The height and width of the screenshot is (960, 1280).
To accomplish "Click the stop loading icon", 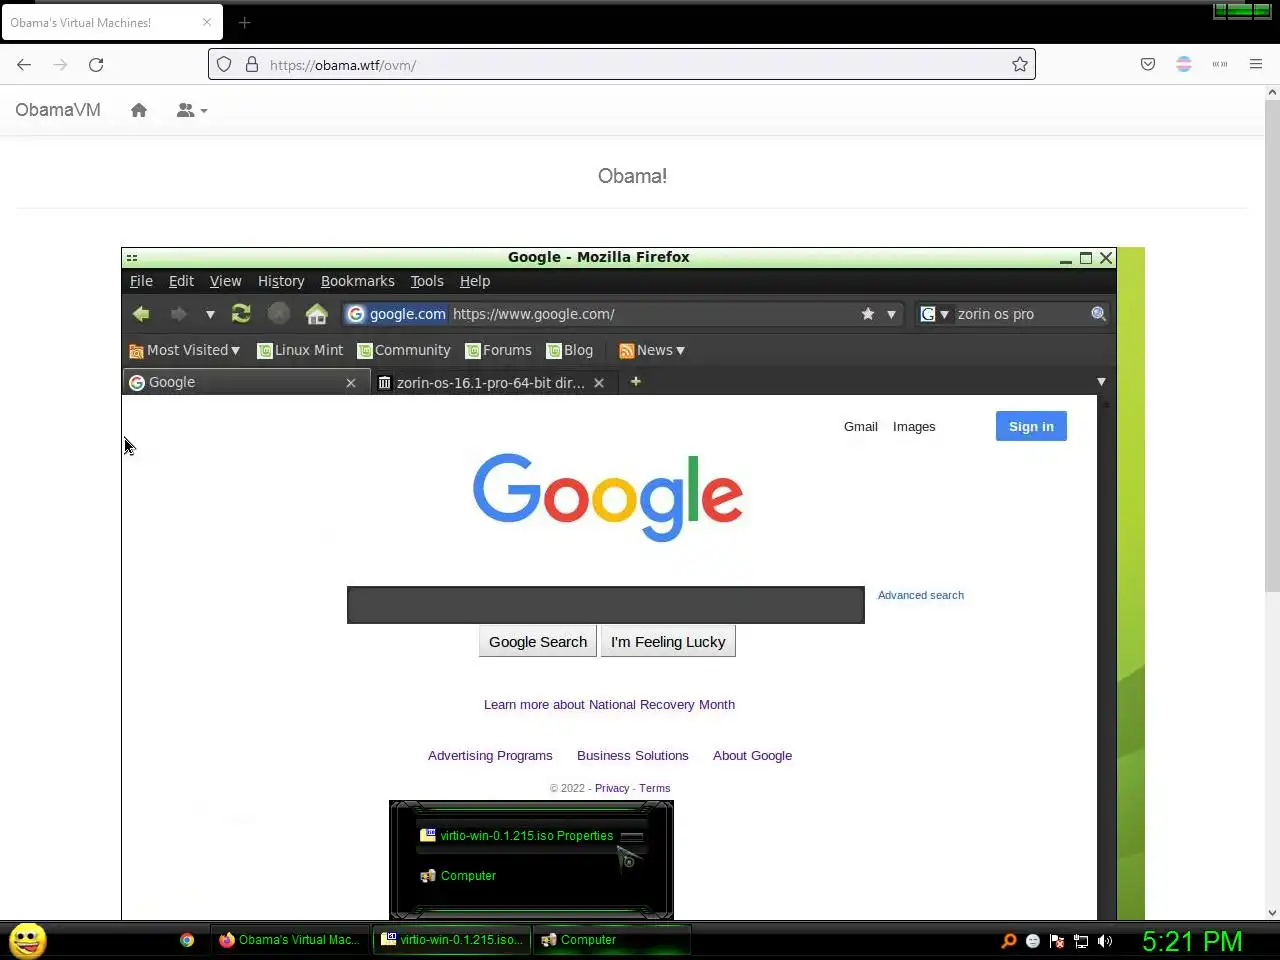I will [x=279, y=314].
